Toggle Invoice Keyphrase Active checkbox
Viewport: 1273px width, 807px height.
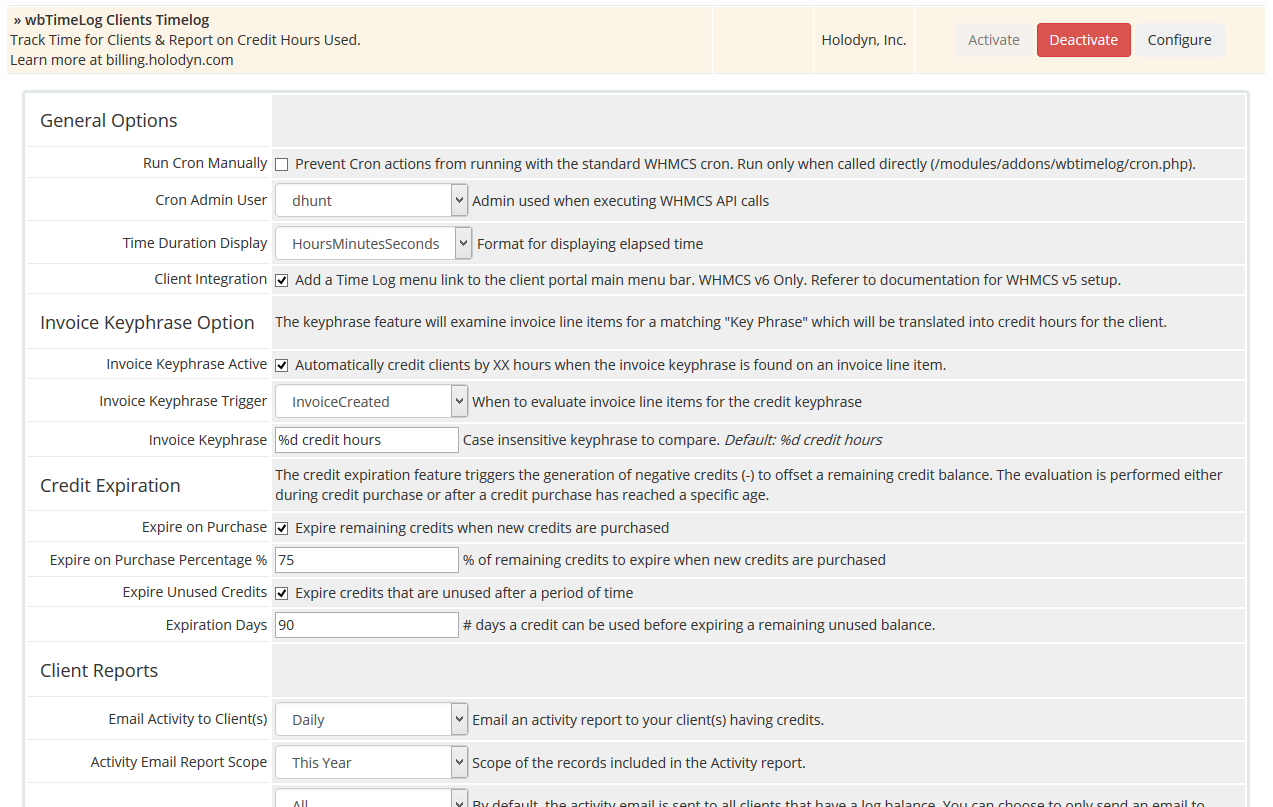point(282,365)
